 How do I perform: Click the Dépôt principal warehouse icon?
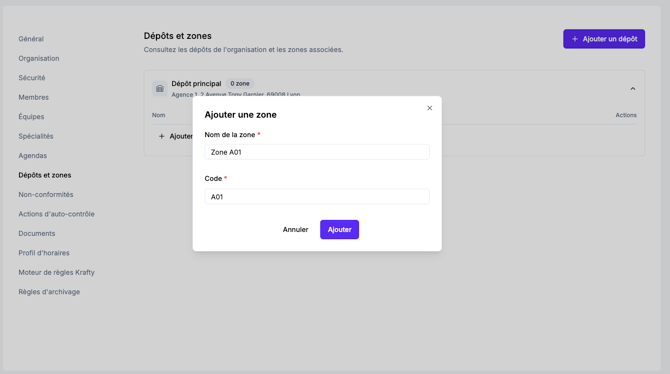pyautogui.click(x=160, y=88)
